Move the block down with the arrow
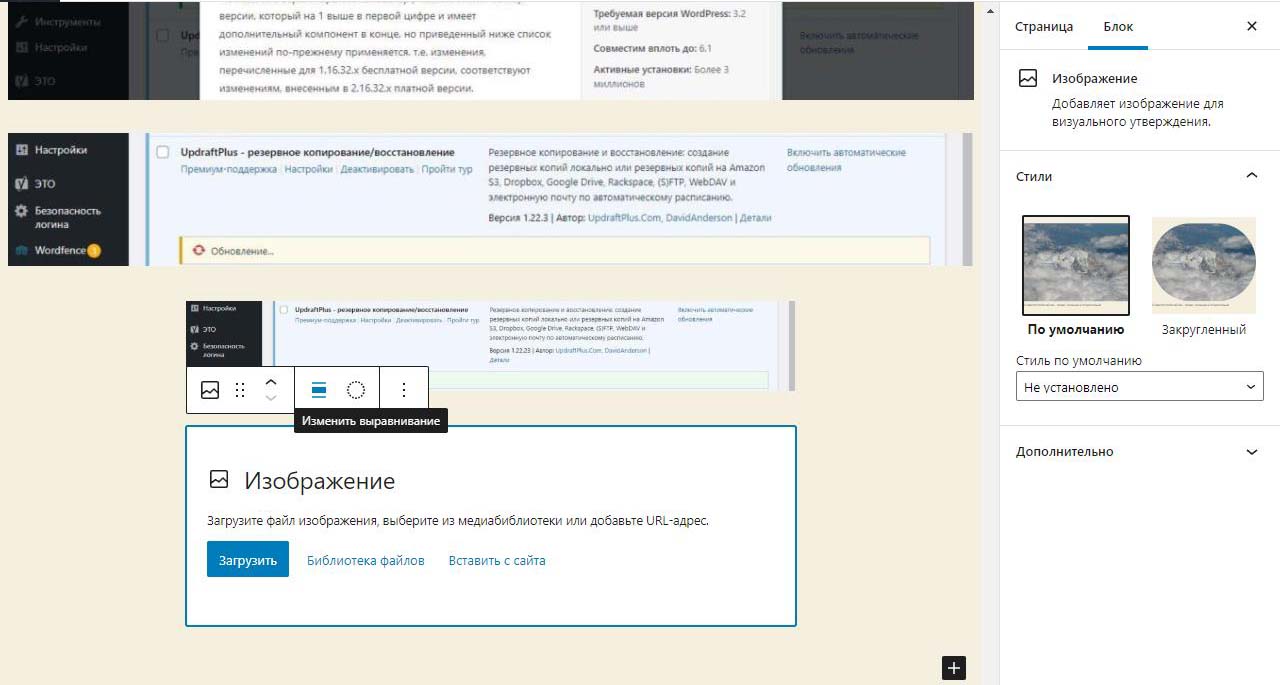This screenshot has height=685, width=1280. (271, 399)
